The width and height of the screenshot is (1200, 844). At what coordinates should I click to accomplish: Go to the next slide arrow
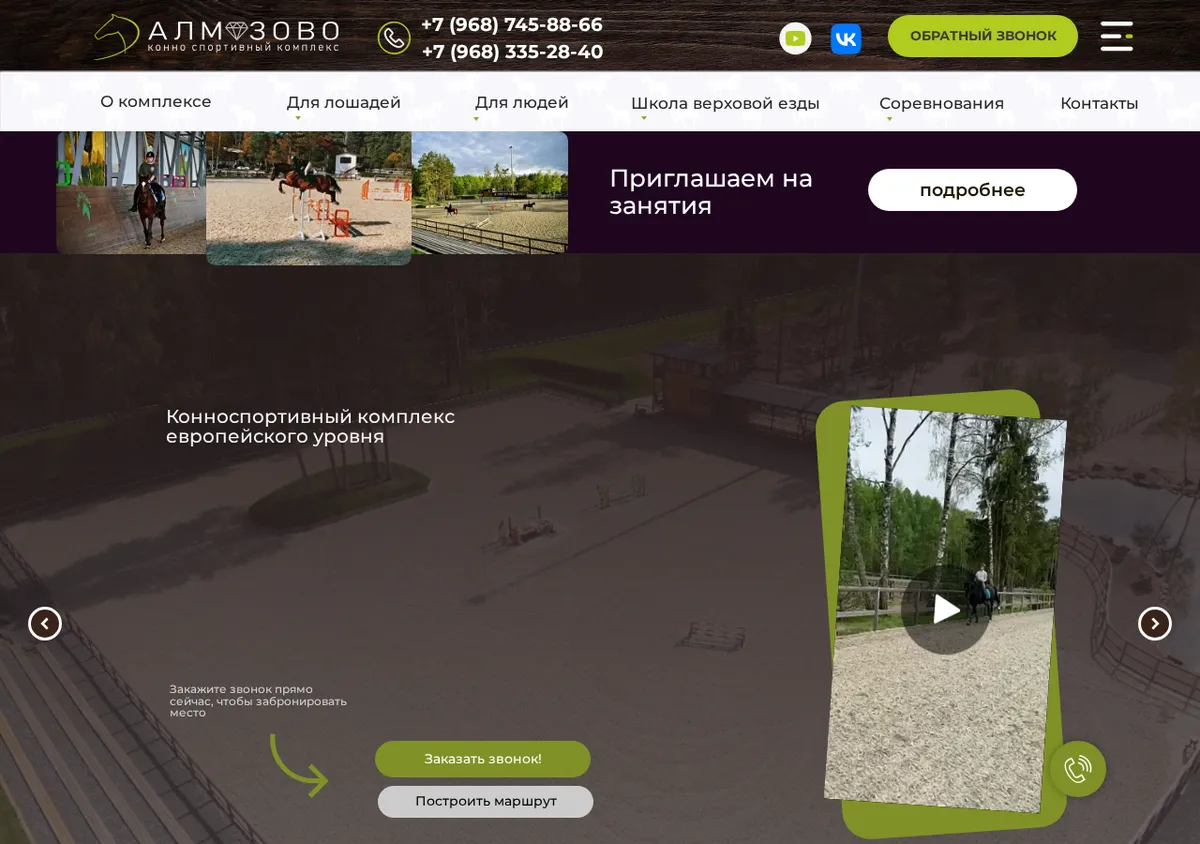coord(1155,624)
